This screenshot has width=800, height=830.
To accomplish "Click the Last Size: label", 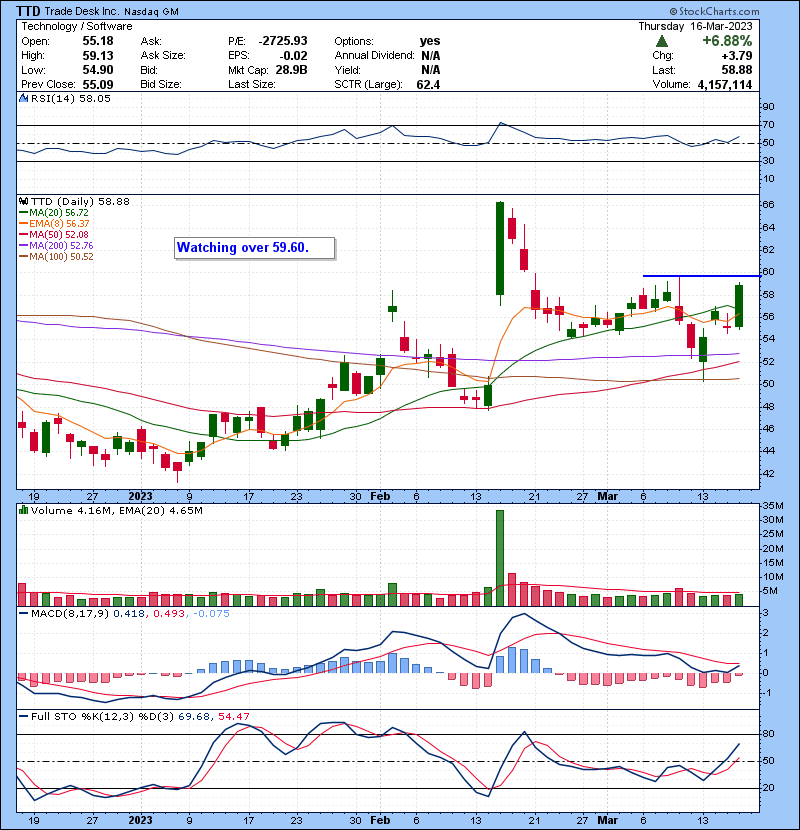I will click(x=251, y=84).
